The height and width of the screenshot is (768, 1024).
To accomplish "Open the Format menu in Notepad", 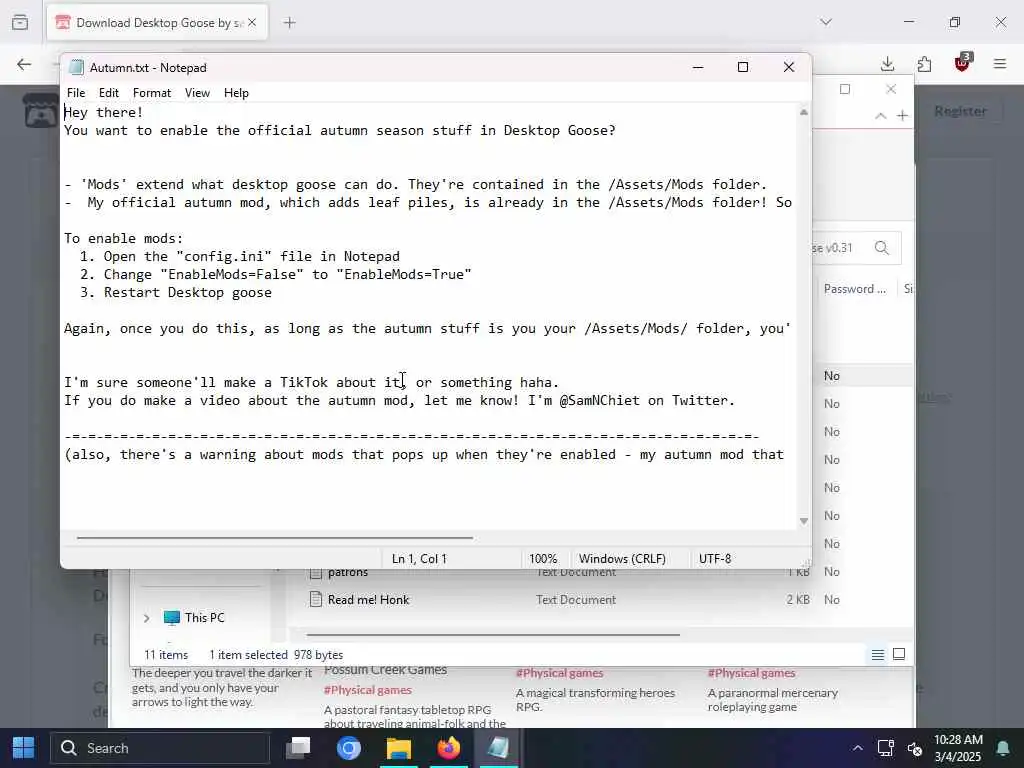I will tap(152, 93).
